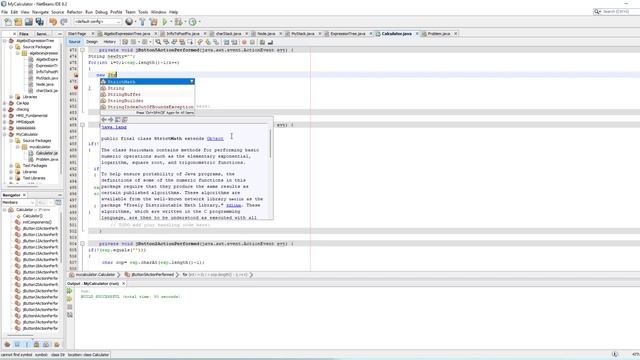Click the Source view button
Viewport: 640px width, 360px height.
74,42
